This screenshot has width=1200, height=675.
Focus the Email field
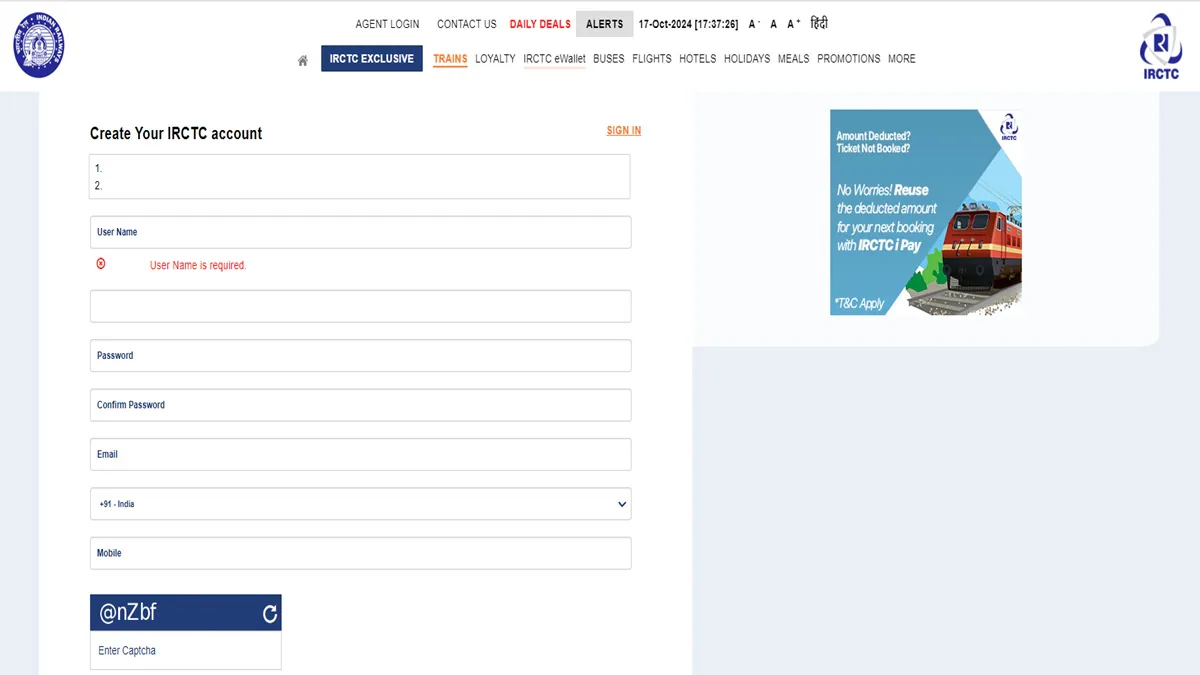click(360, 454)
